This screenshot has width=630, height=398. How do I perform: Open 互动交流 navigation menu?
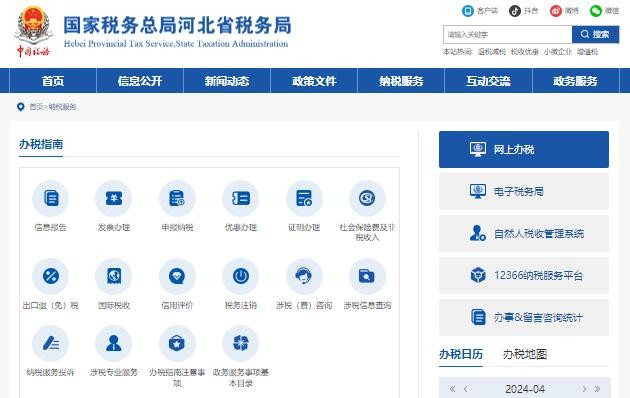tap(488, 81)
